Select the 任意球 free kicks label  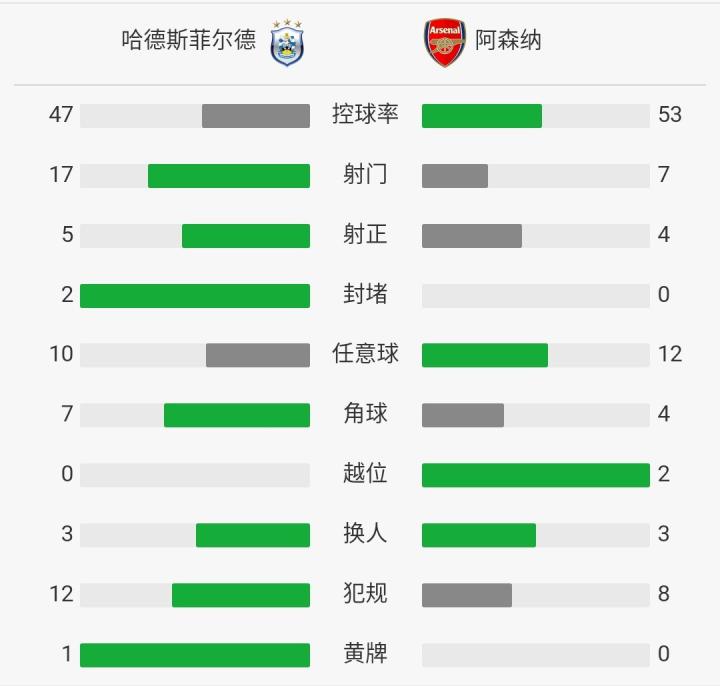365,354
